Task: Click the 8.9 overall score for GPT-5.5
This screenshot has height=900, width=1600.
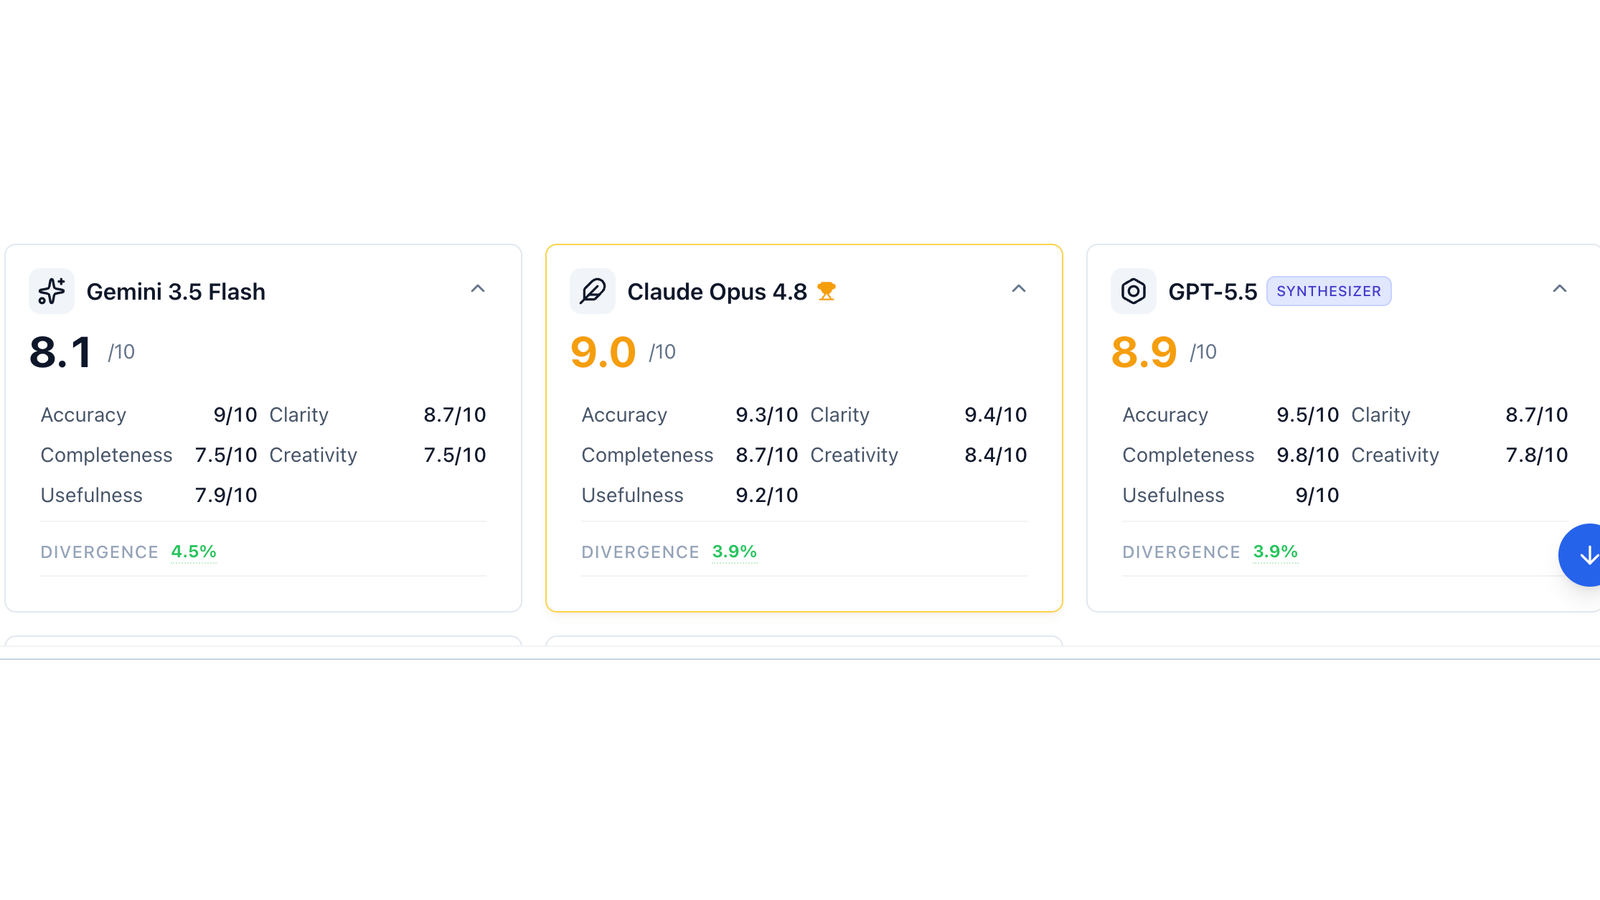Action: coord(1144,352)
